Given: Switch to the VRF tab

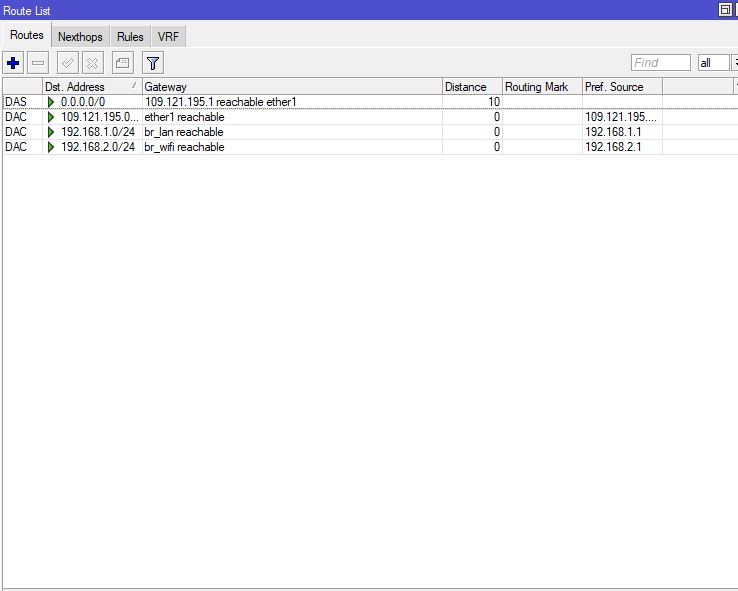Looking at the screenshot, I should (x=169, y=37).
